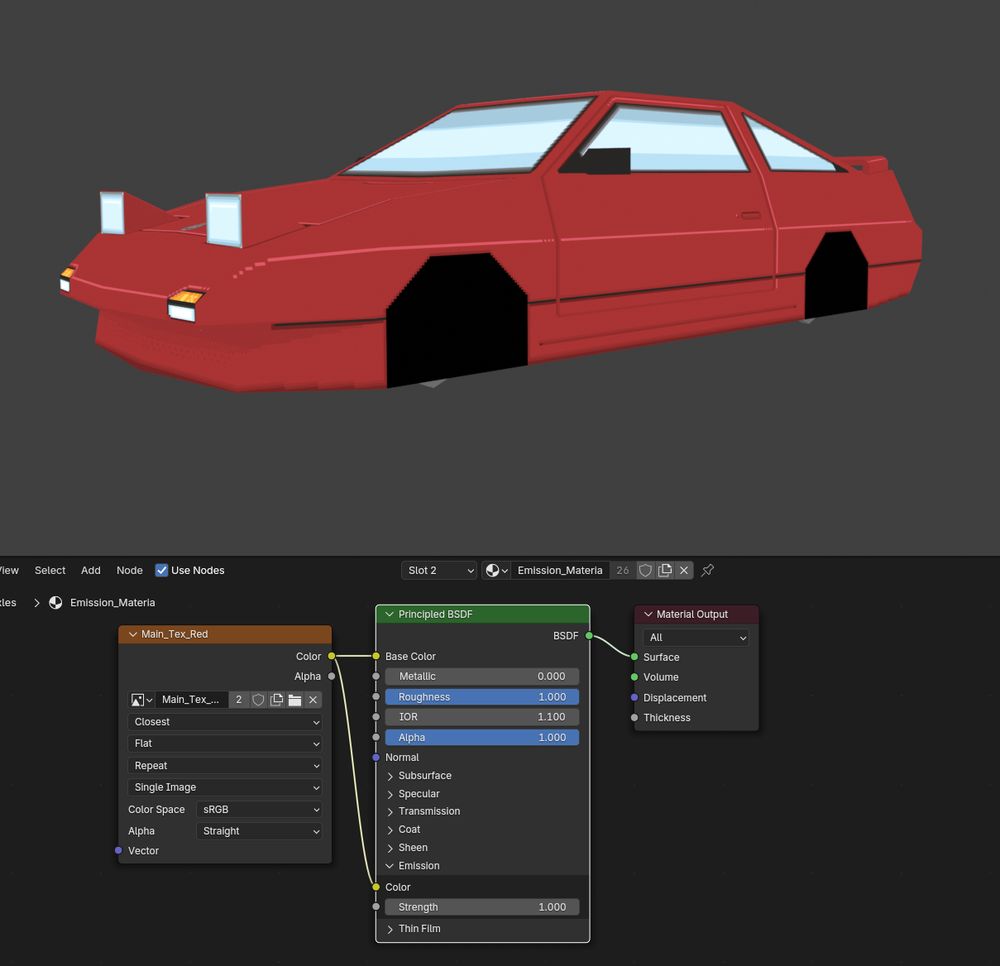This screenshot has height=966, width=1000.
Task: Unlink the Emission_Materia material with X icon
Action: point(684,571)
